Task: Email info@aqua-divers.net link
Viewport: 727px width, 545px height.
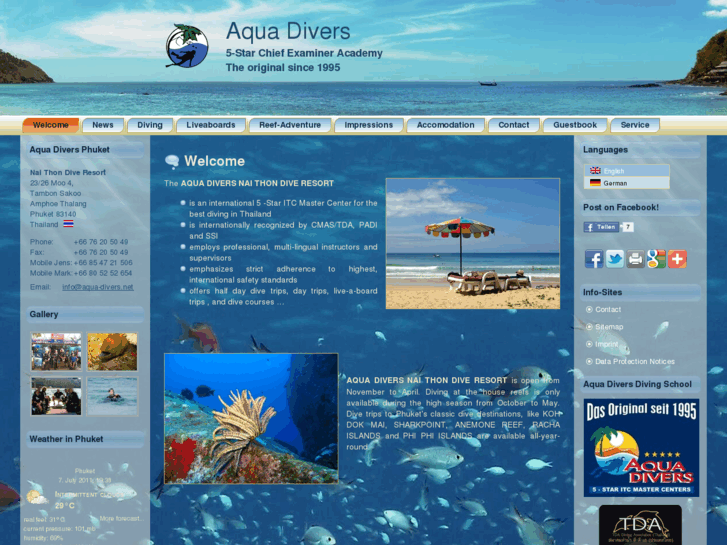Action: pos(98,287)
